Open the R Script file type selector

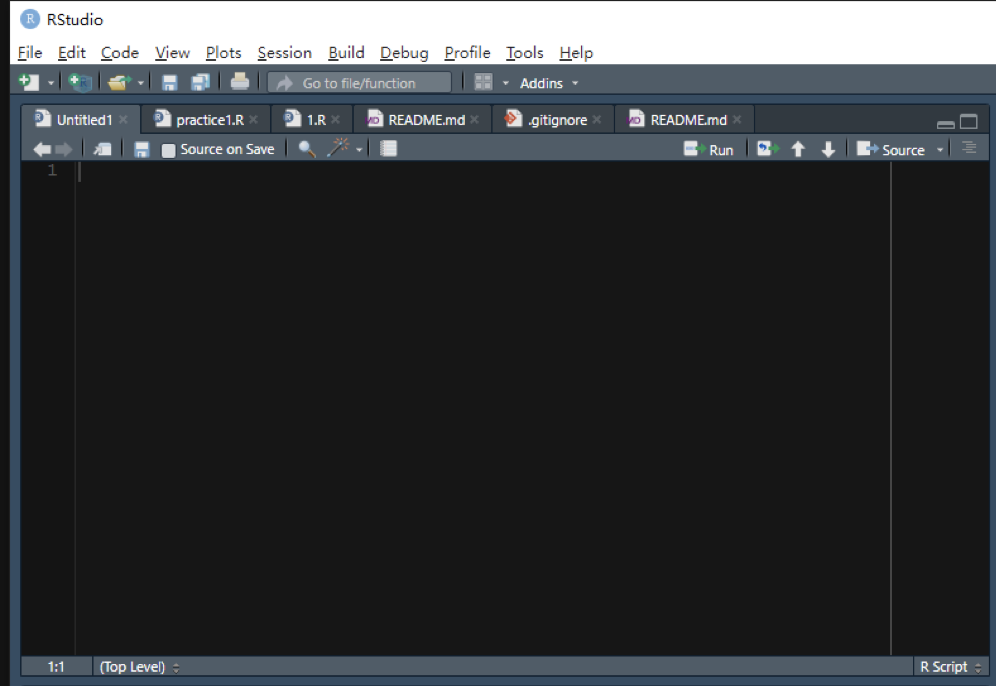tap(951, 667)
